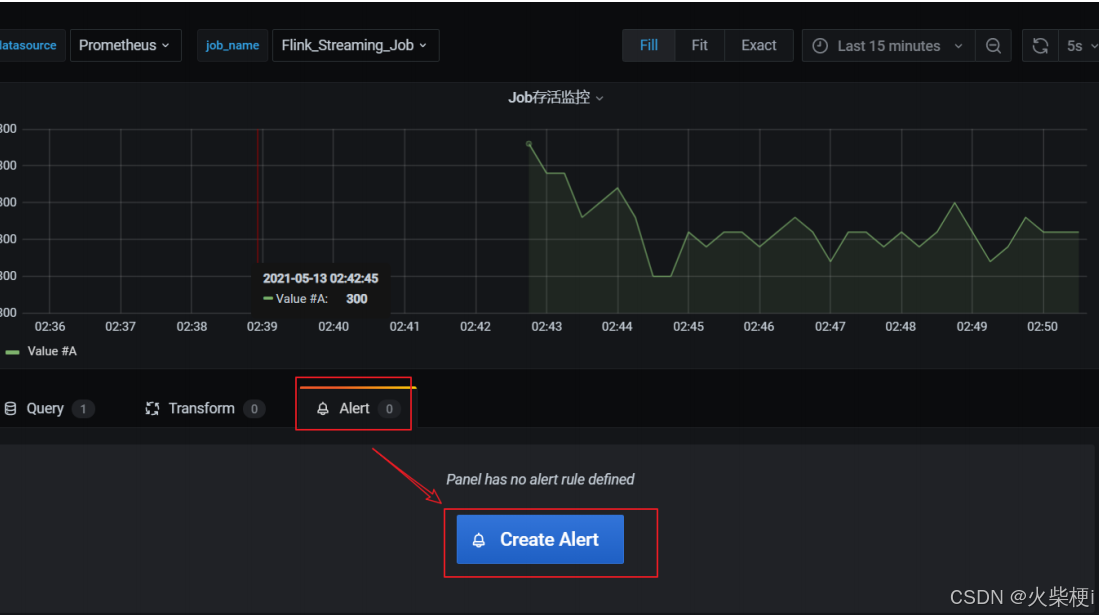Click the tooltip timestamp 2021-05-13 02:42:45

(320, 278)
